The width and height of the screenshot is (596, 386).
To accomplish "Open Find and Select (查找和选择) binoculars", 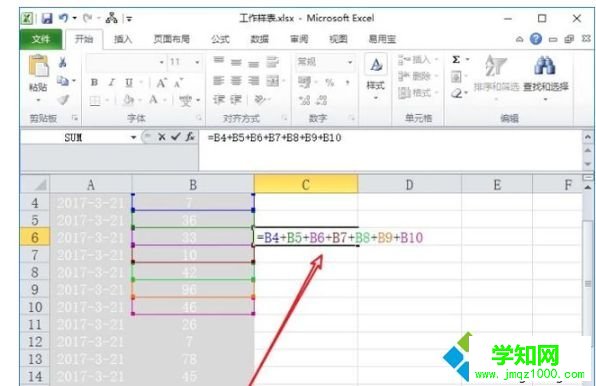I will click(545, 78).
